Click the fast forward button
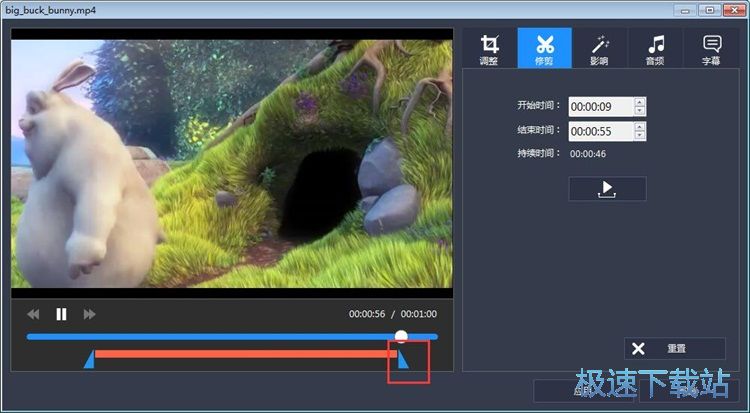The height and width of the screenshot is (413, 750). 89,314
